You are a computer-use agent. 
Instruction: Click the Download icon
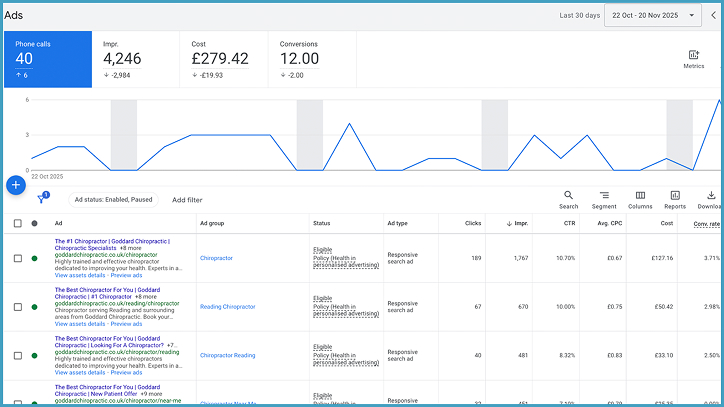[711, 199]
